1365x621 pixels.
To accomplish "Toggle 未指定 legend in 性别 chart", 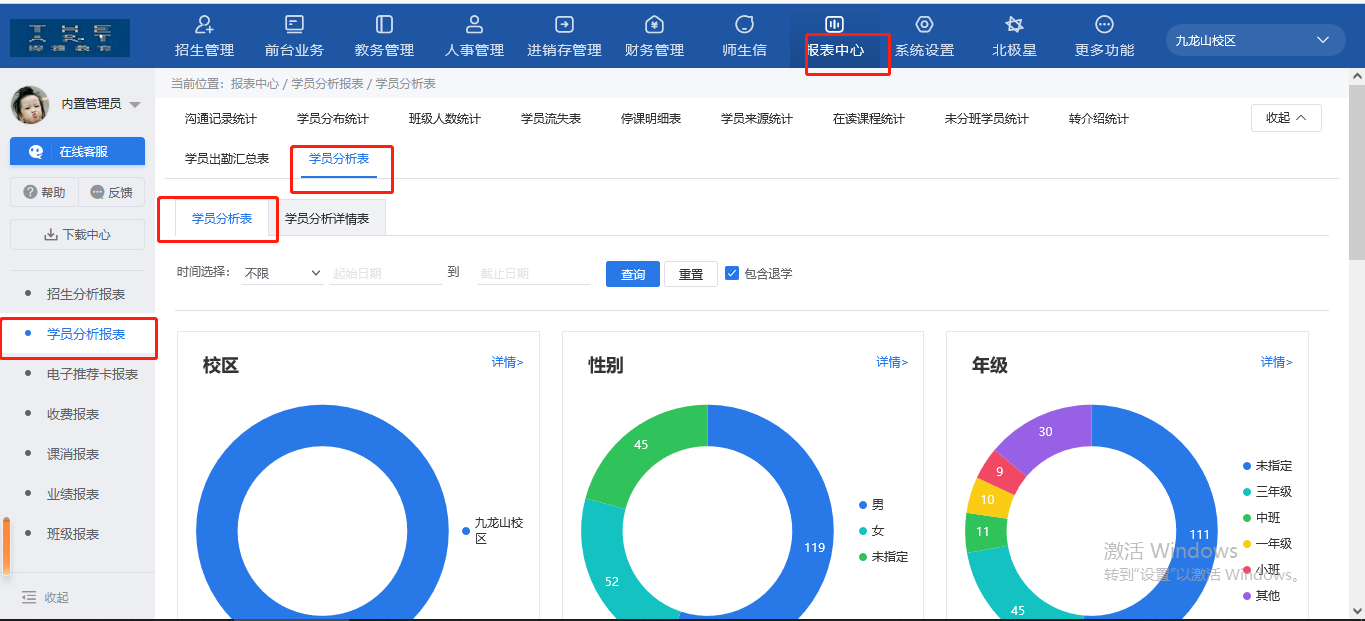I will click(x=883, y=557).
